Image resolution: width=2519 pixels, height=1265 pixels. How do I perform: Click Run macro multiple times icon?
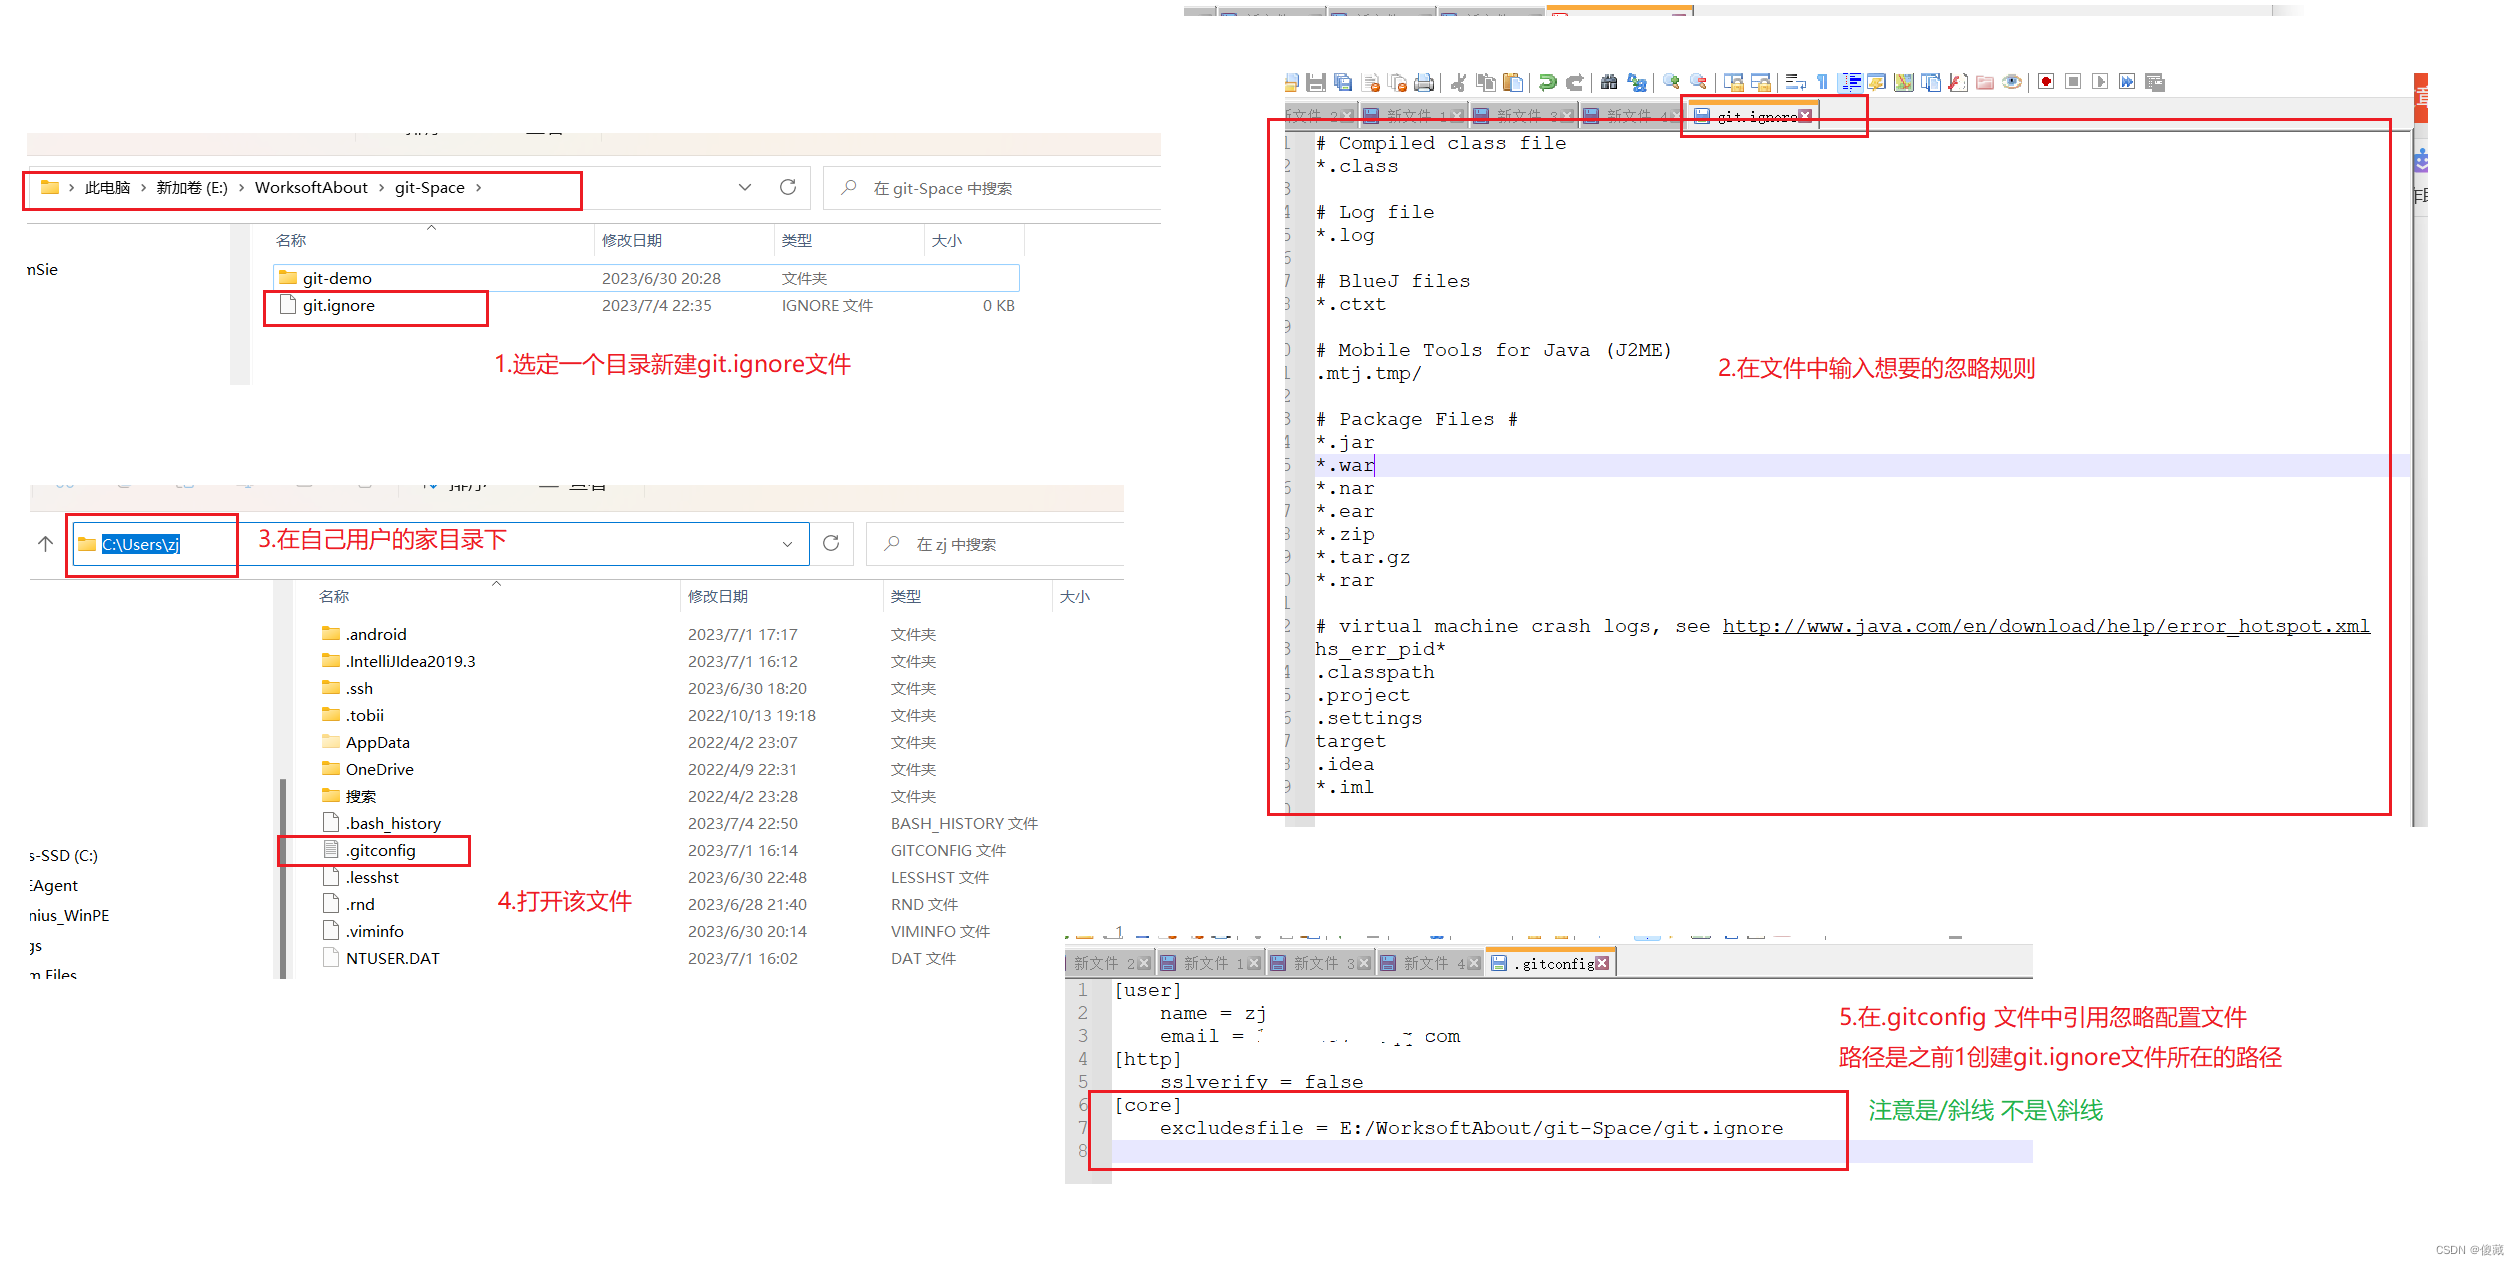tap(2127, 82)
